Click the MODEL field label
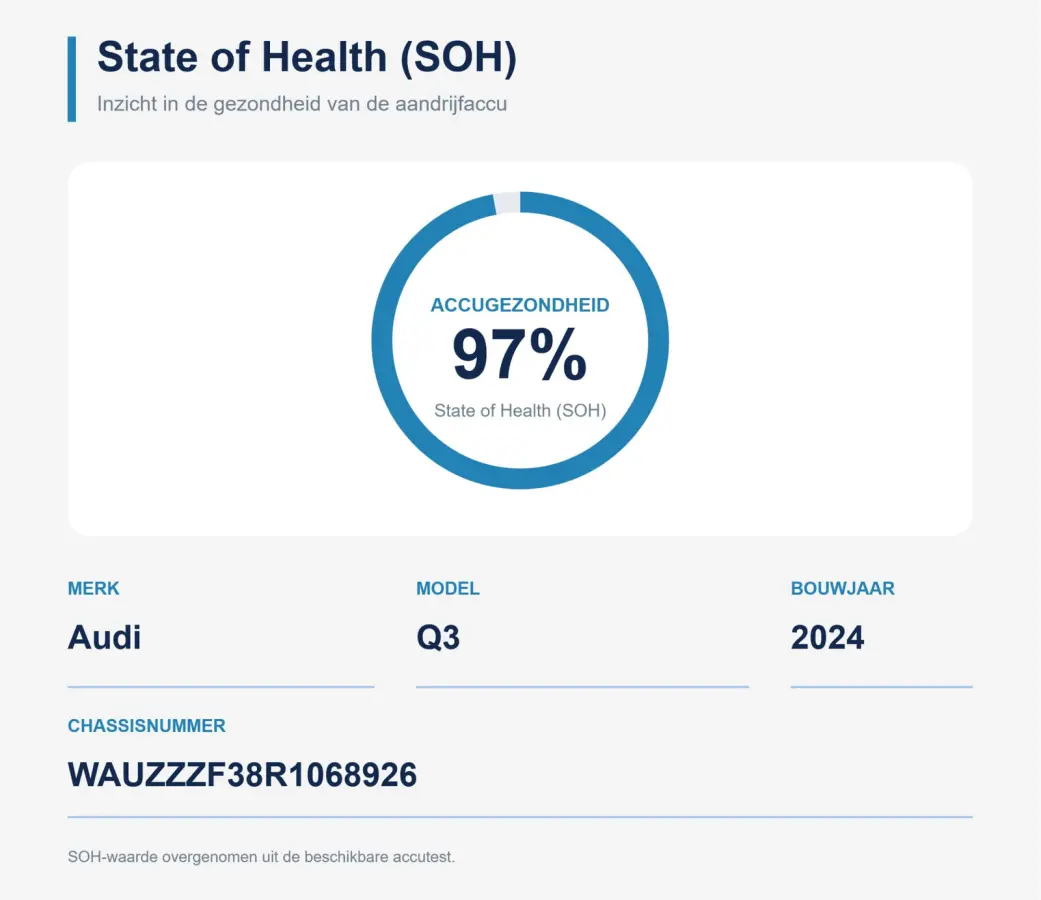Screen dimensions: 1041x900 coord(447,588)
